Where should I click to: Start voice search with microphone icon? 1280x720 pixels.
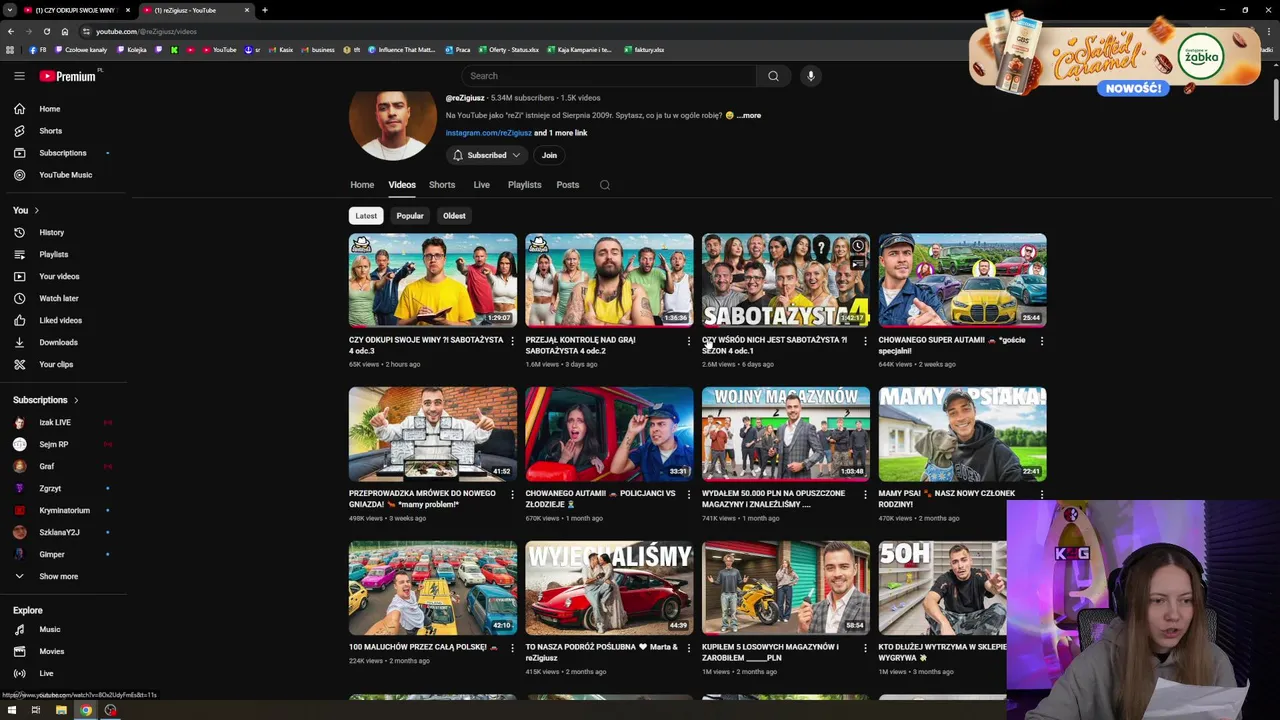click(x=811, y=76)
